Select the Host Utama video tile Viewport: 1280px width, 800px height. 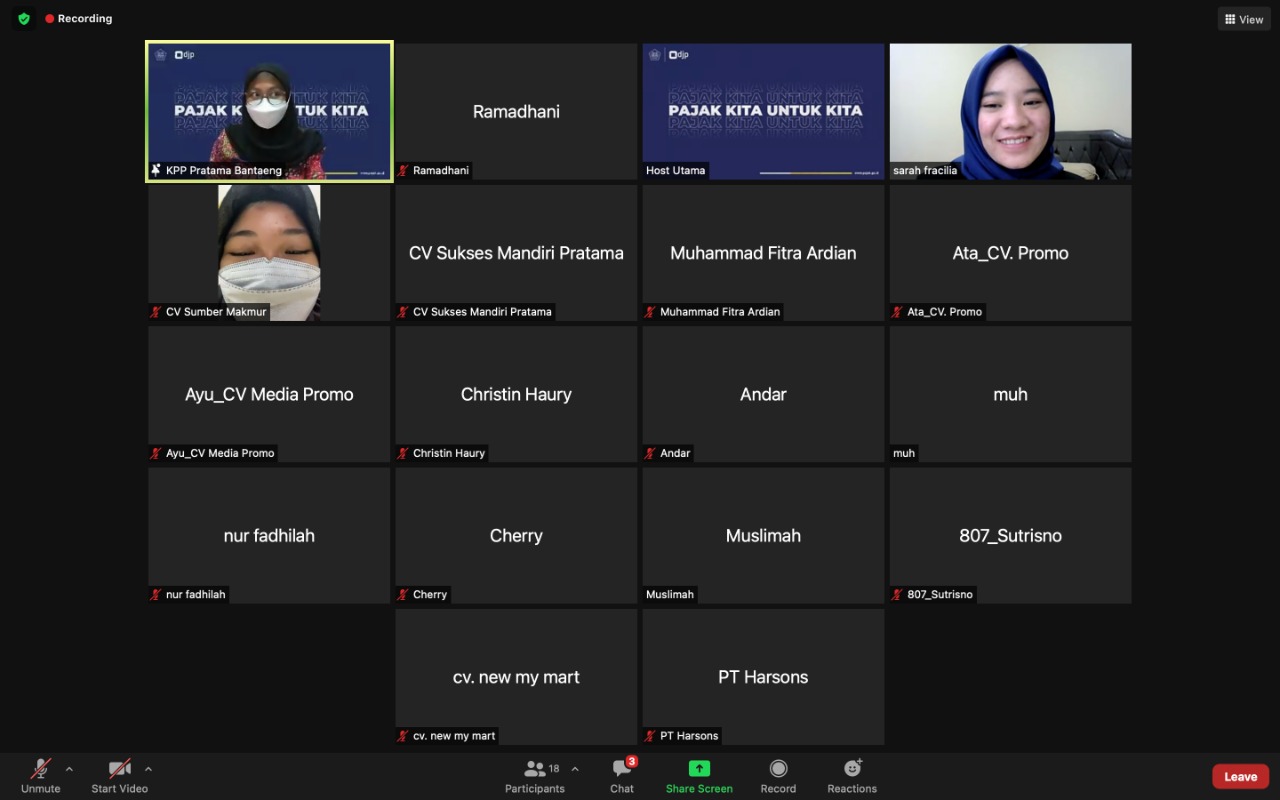[763, 111]
